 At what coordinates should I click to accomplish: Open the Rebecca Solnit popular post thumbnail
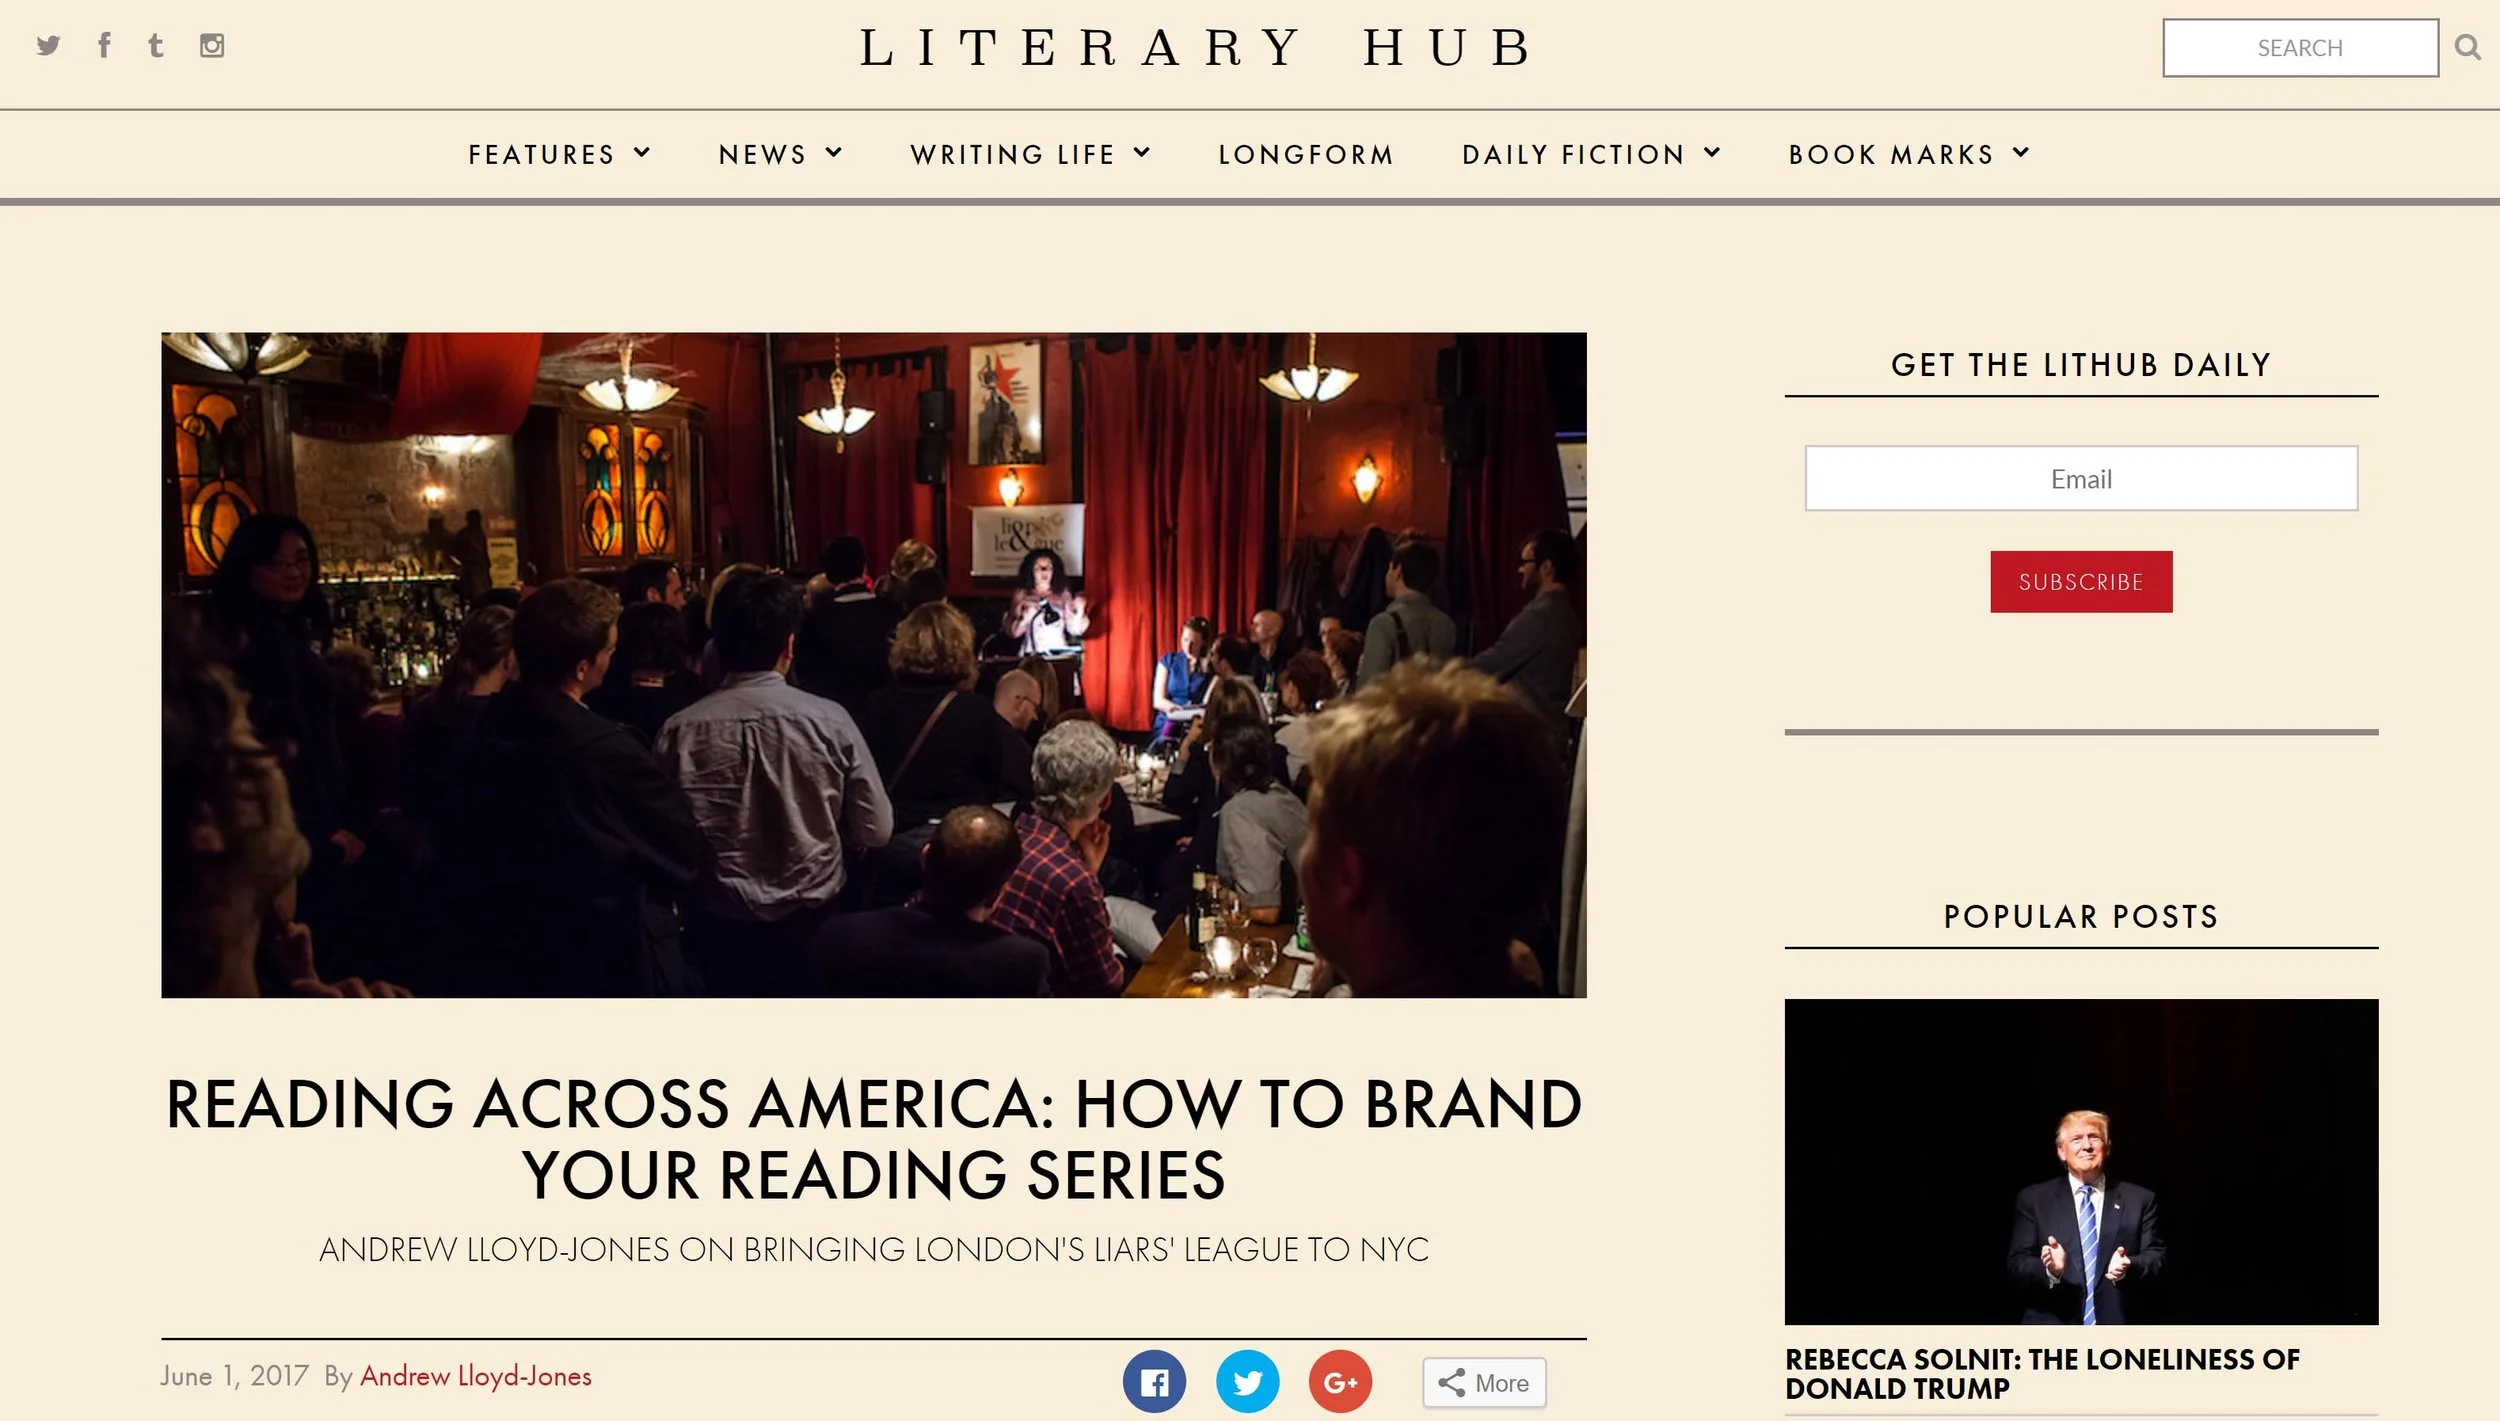pos(2081,1162)
